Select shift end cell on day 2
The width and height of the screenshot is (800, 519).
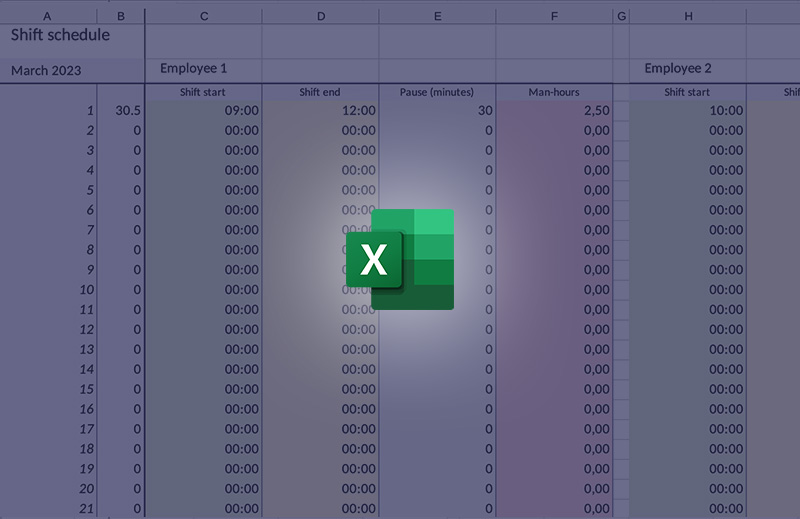click(320, 130)
